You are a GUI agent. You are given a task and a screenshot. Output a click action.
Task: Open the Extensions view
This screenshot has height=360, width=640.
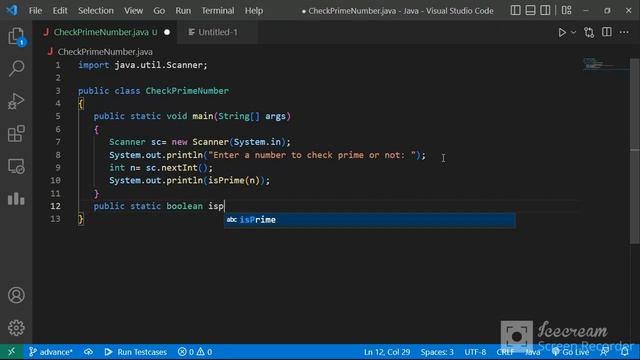[16, 133]
